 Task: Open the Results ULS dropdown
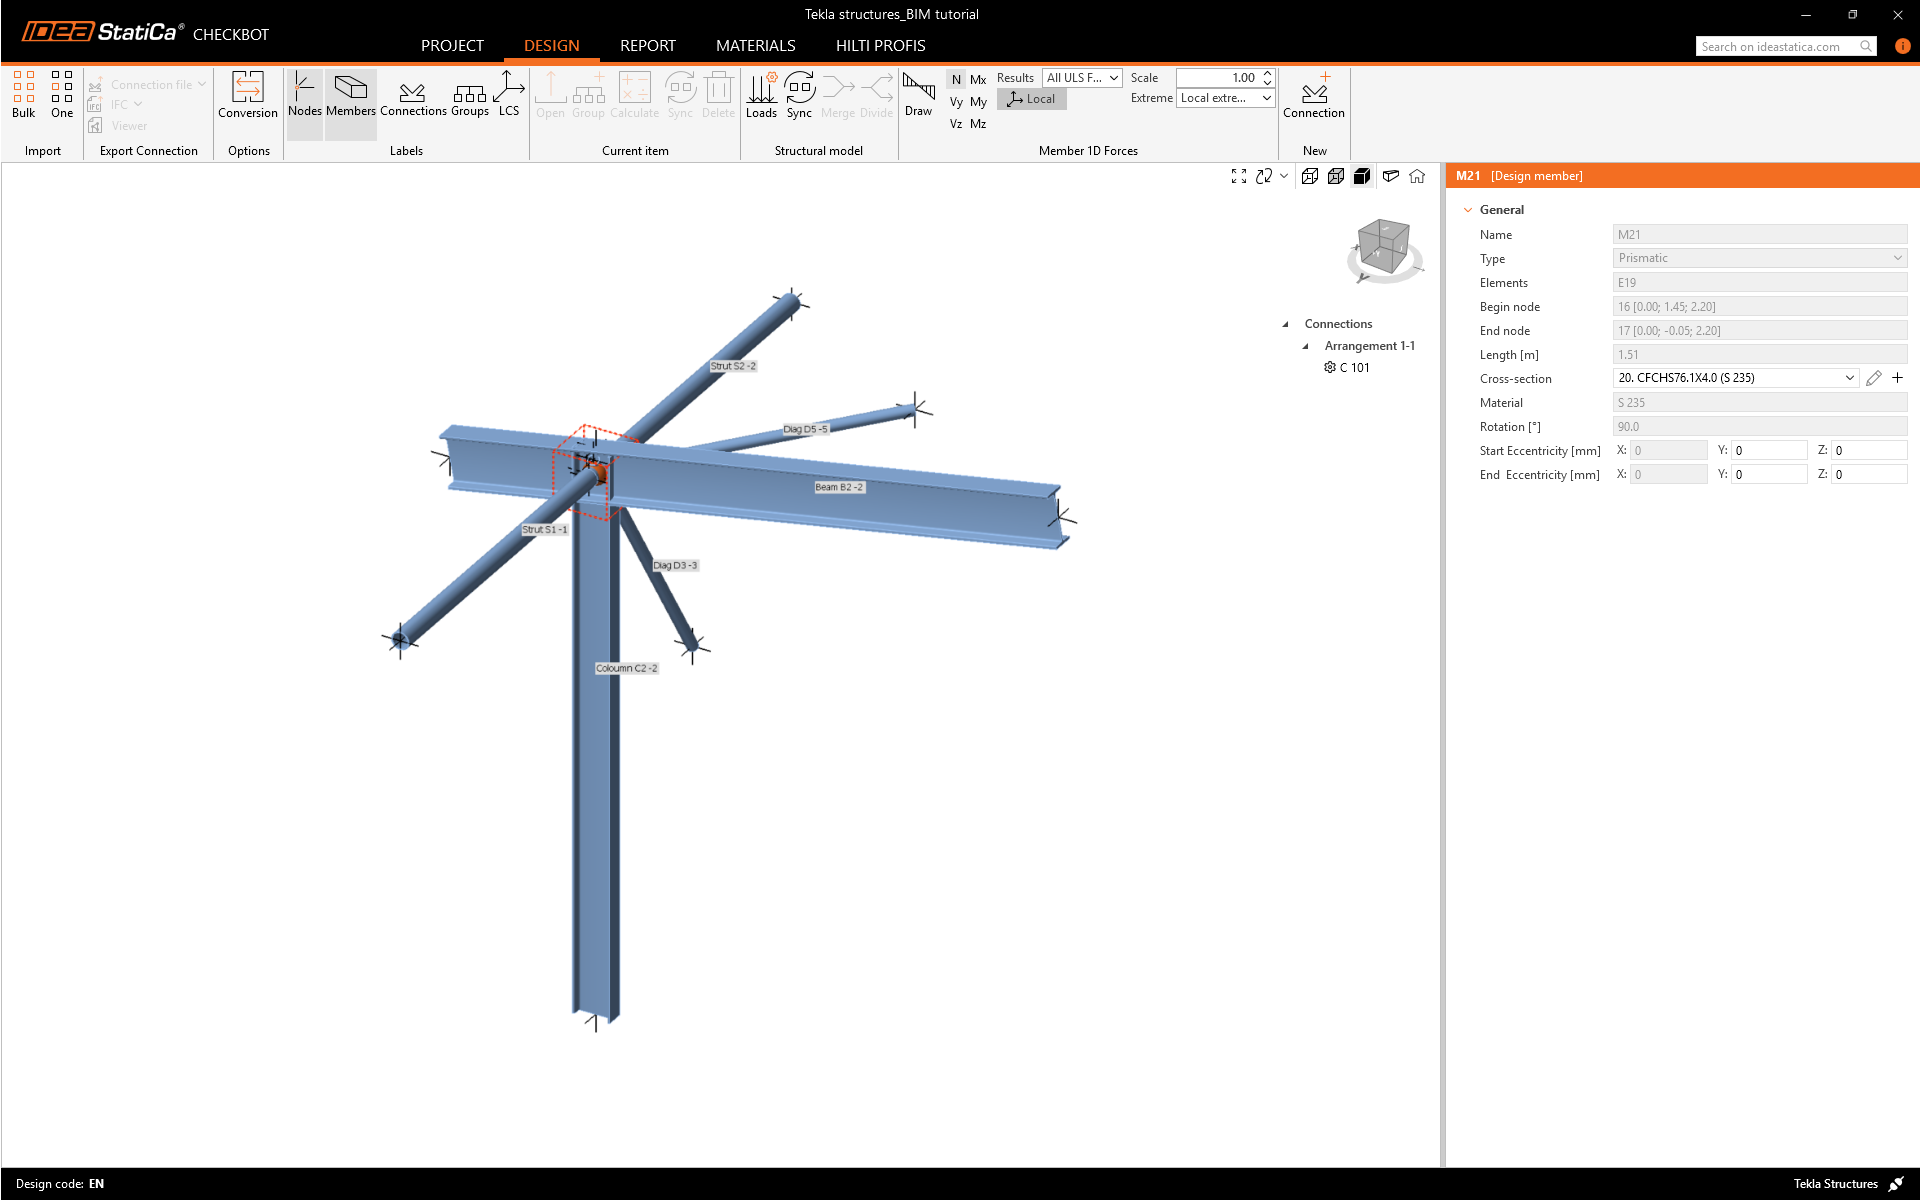tap(1082, 78)
